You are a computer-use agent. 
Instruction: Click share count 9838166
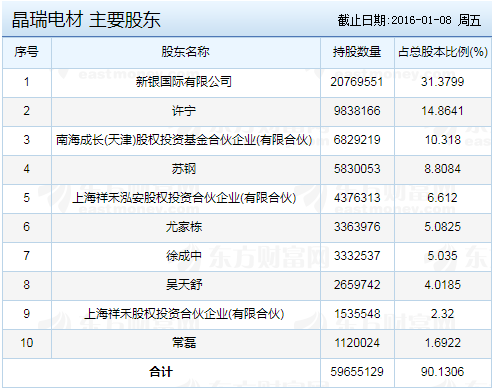(357, 111)
